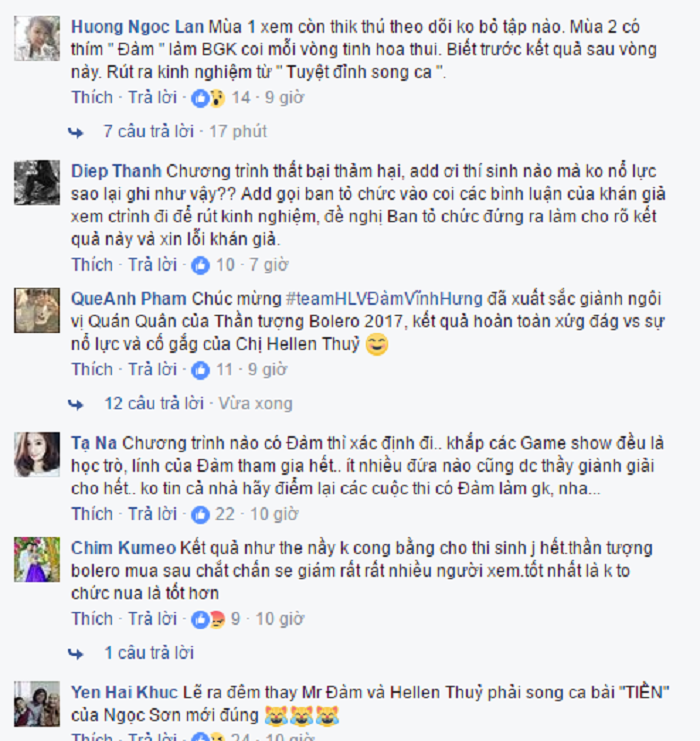Image resolution: width=700 pixels, height=741 pixels.
Task: Click the angry reaction emoji on Chim Kumeo's comment
Action: point(216,620)
